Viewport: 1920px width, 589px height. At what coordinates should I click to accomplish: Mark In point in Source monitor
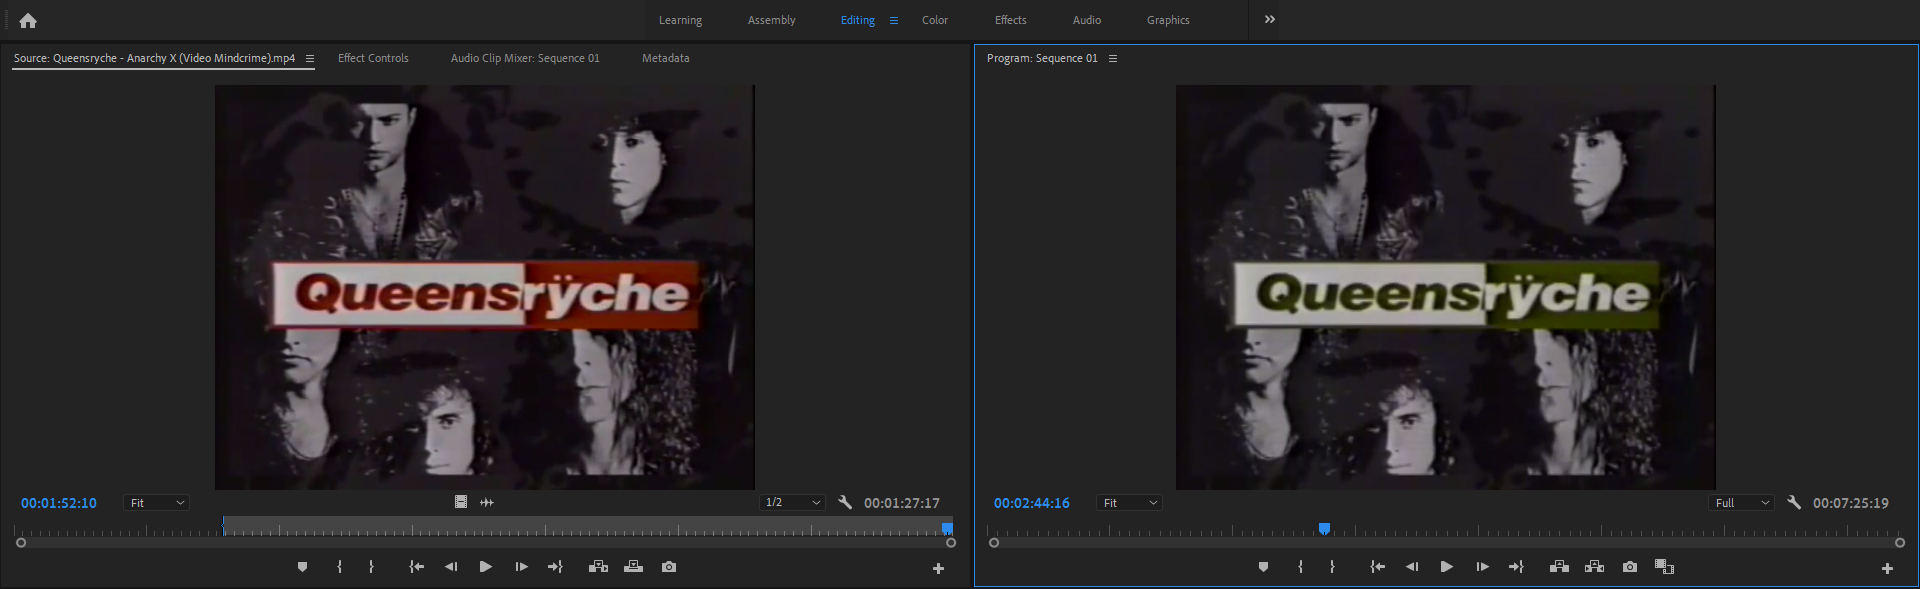(x=340, y=567)
